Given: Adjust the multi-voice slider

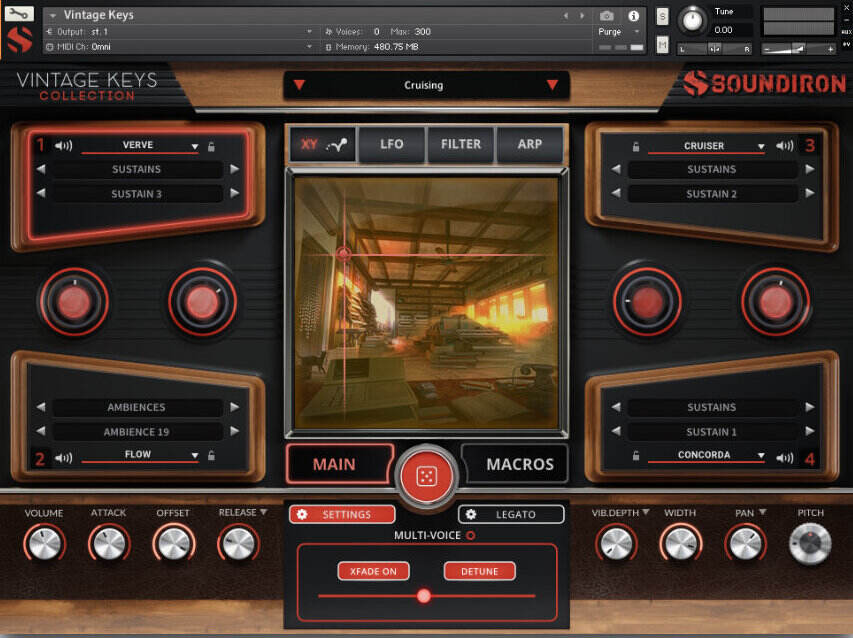Looking at the screenshot, I should click(x=423, y=595).
